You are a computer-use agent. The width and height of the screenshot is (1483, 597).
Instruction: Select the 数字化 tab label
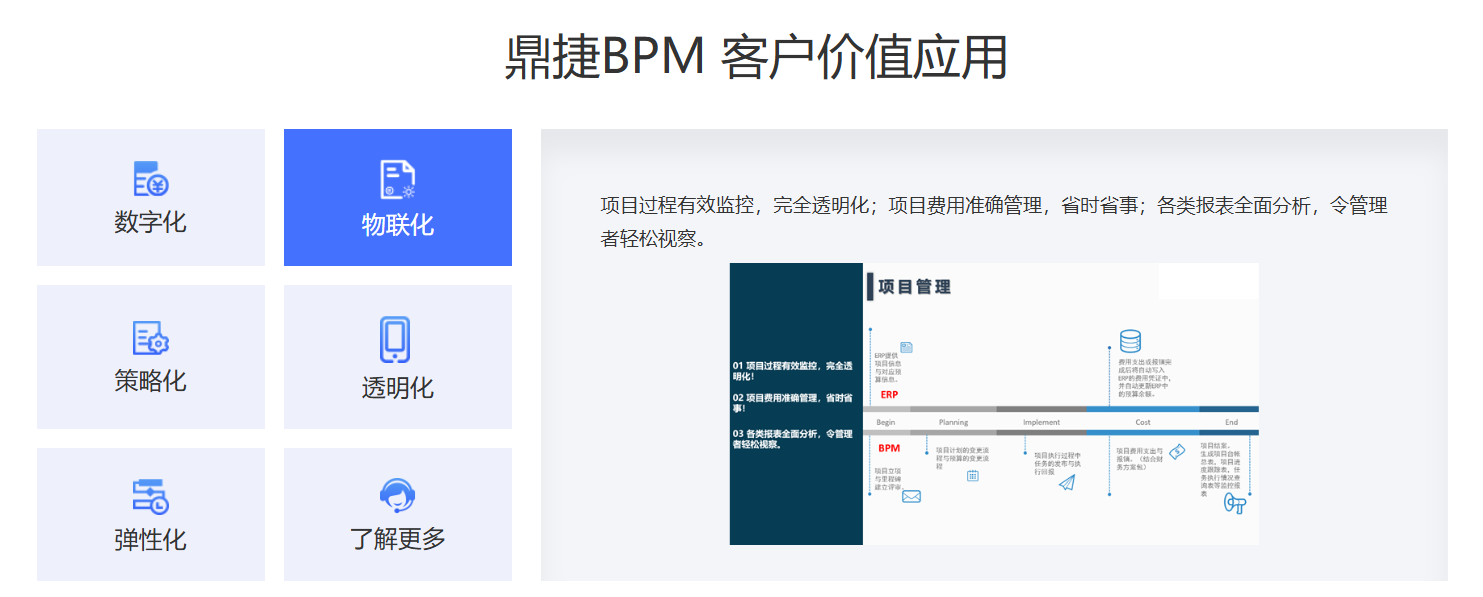151,222
